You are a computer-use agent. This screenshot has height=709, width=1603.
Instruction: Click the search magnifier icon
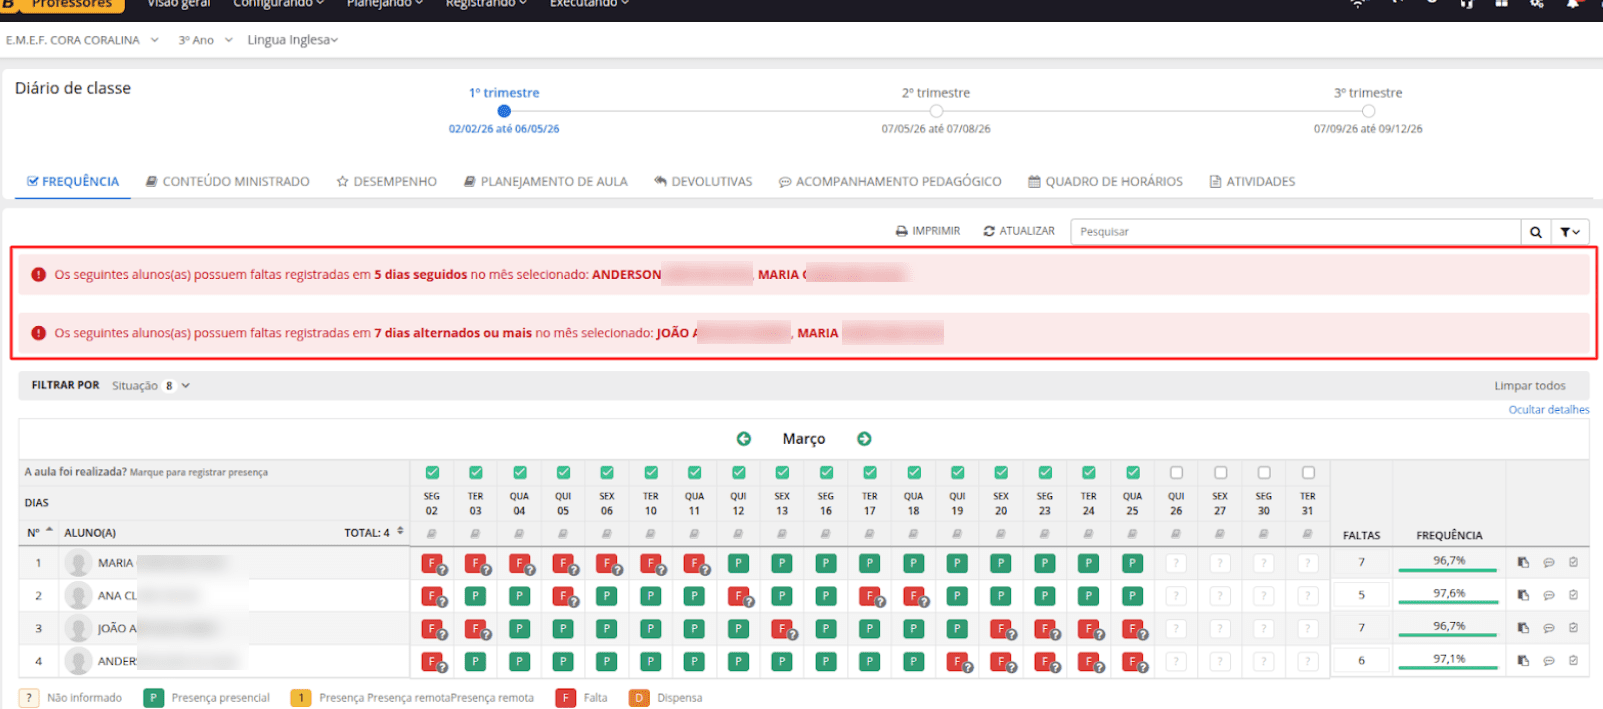(1535, 232)
